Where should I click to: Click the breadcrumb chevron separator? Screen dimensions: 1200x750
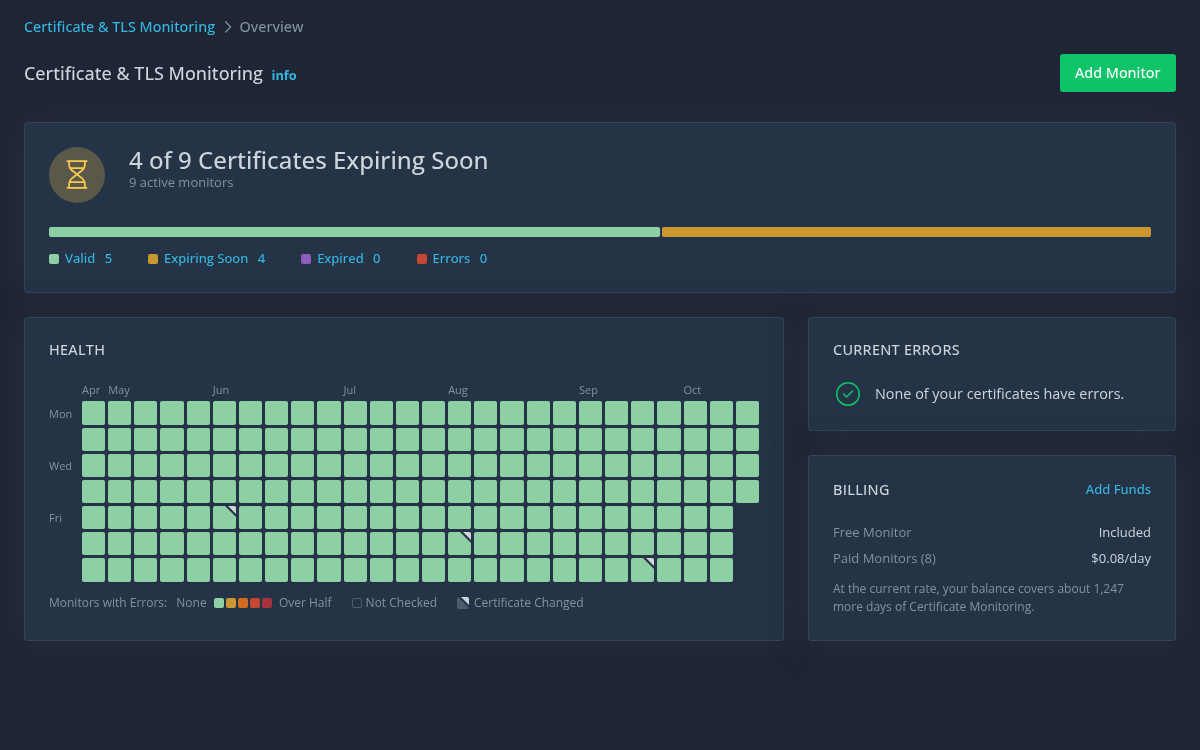coord(228,27)
